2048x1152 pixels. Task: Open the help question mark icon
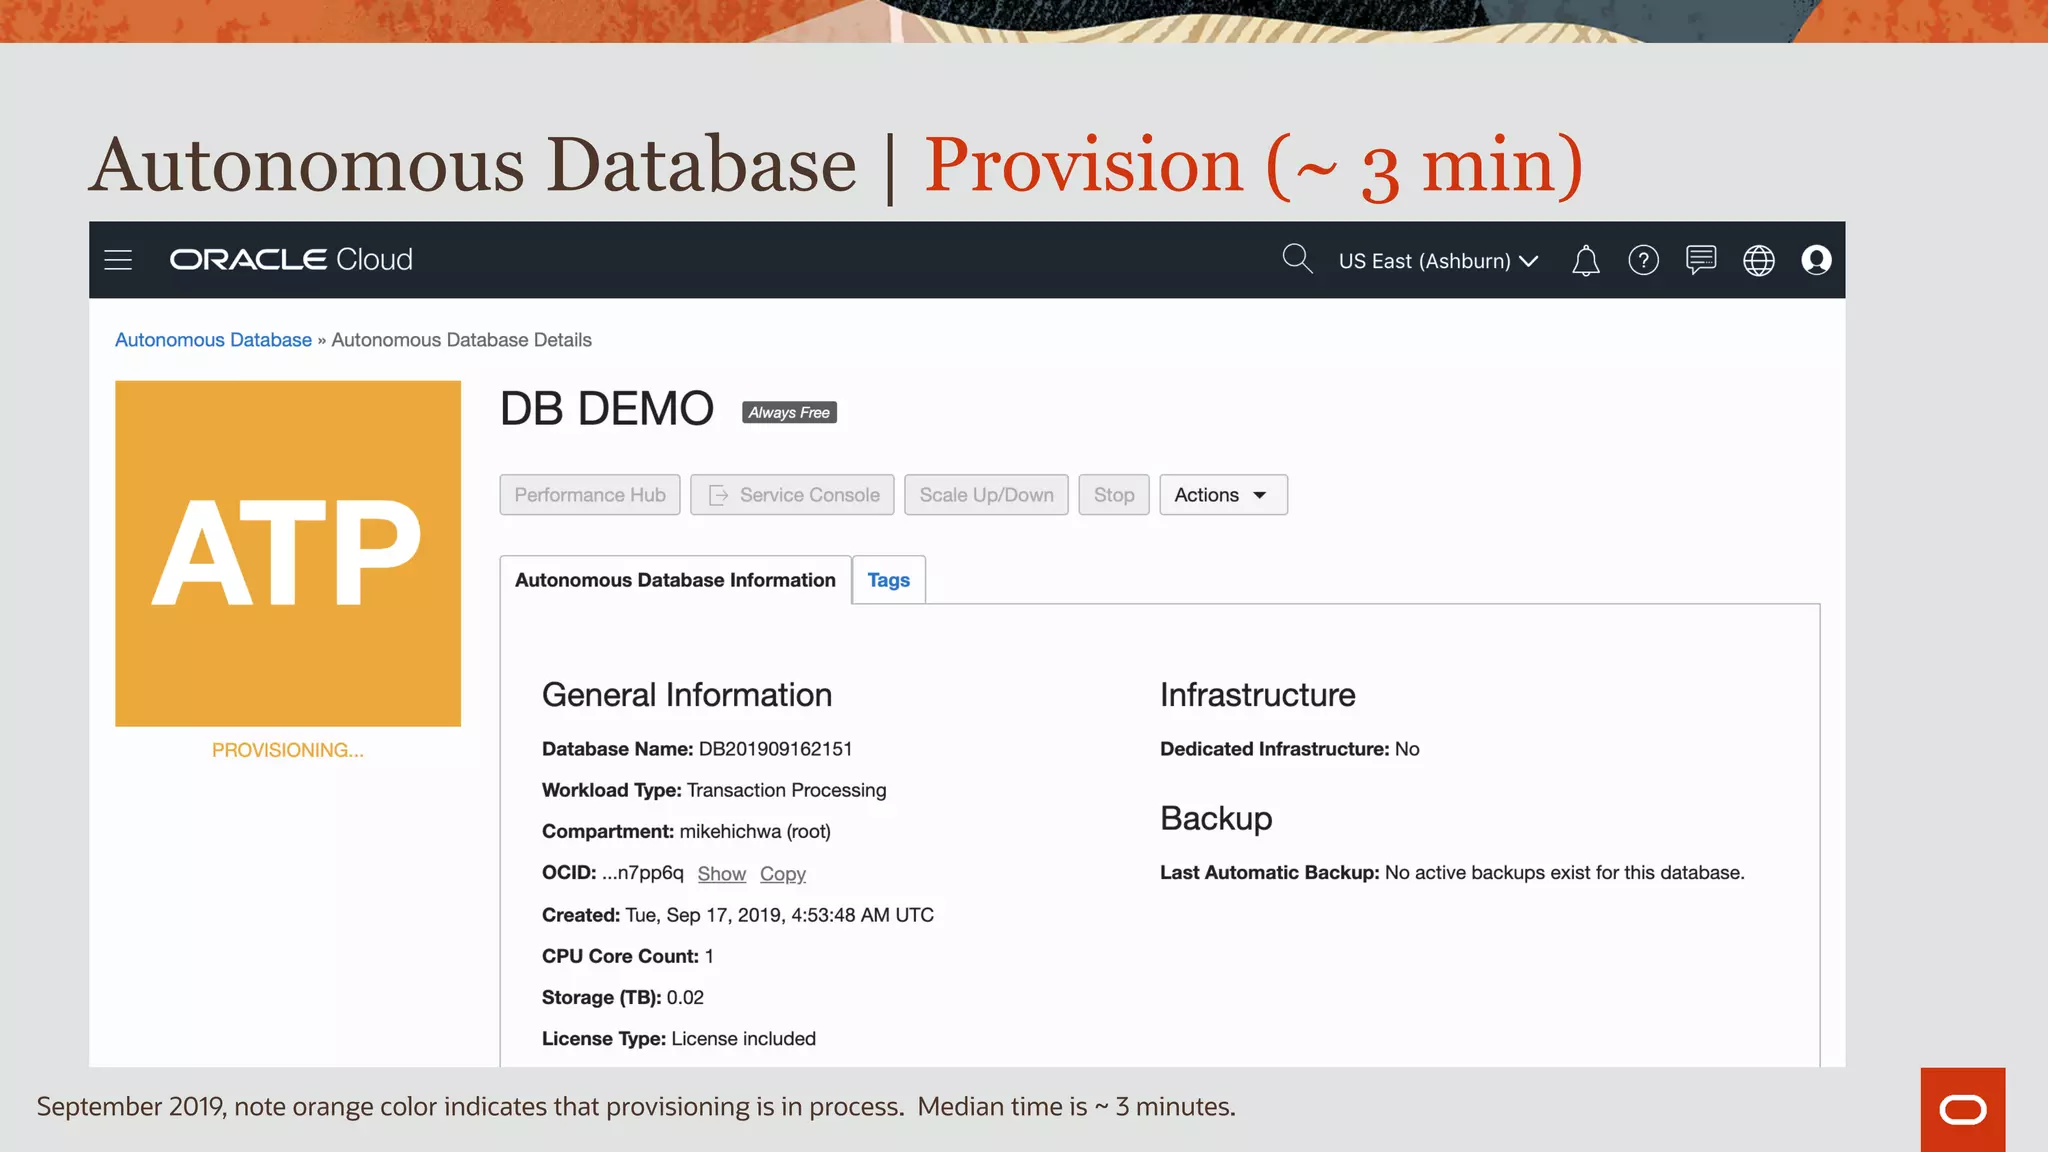1643,260
